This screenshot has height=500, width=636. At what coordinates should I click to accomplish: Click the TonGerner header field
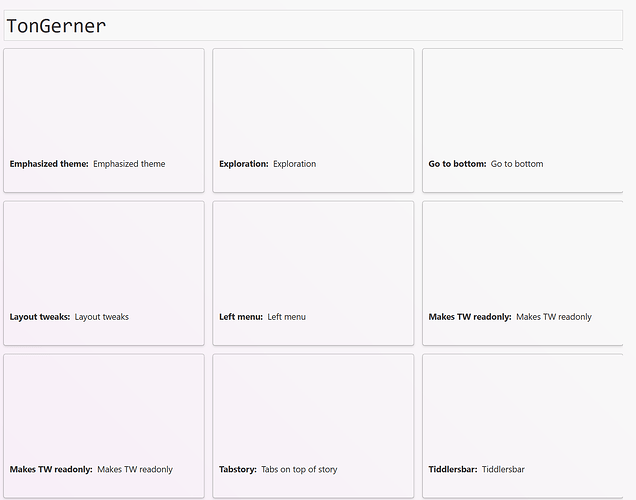tap(313, 26)
